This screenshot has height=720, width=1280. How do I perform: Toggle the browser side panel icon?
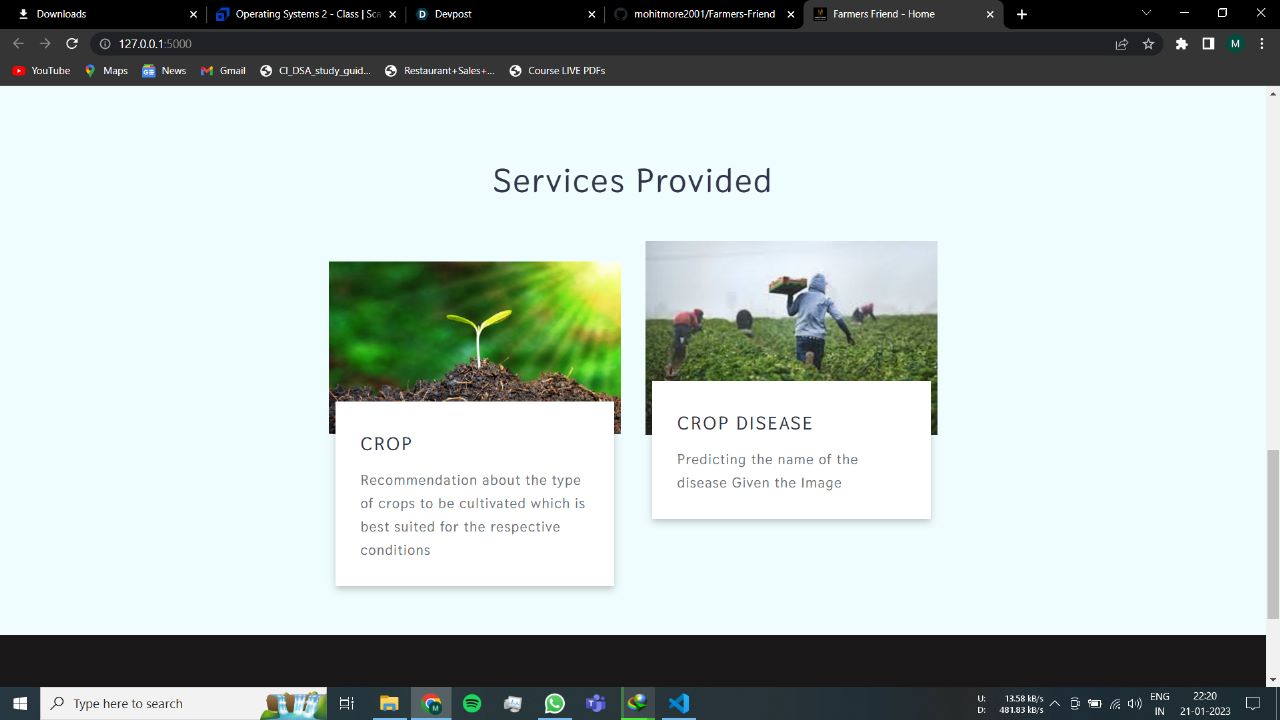pyautogui.click(x=1208, y=44)
